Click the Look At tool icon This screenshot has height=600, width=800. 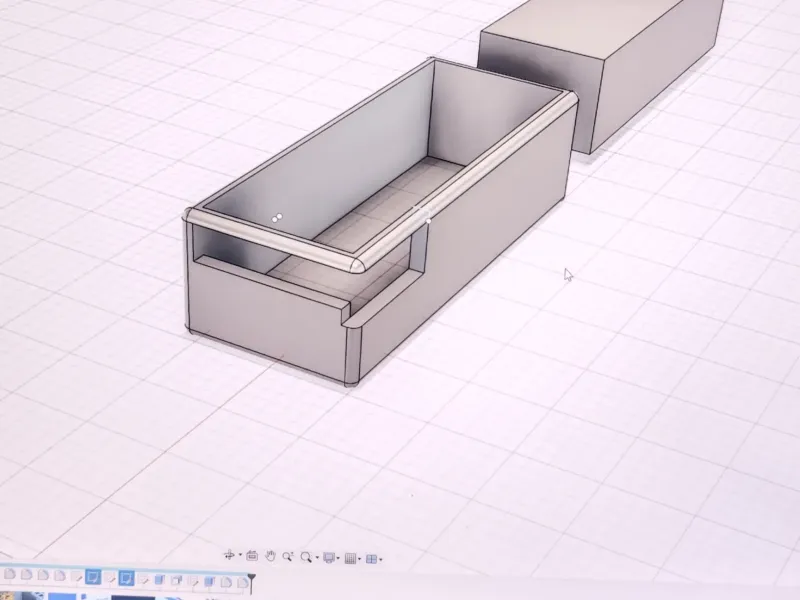(252, 556)
